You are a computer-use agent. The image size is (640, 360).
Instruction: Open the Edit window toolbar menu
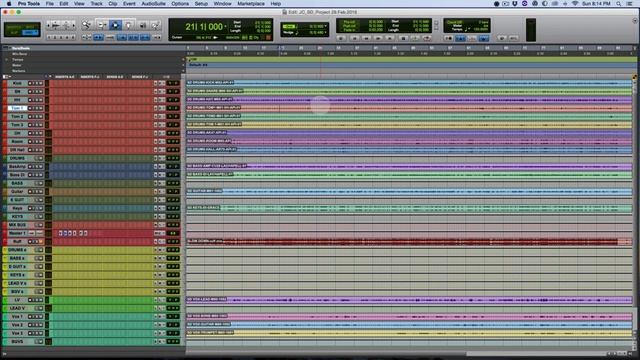pos(635,20)
